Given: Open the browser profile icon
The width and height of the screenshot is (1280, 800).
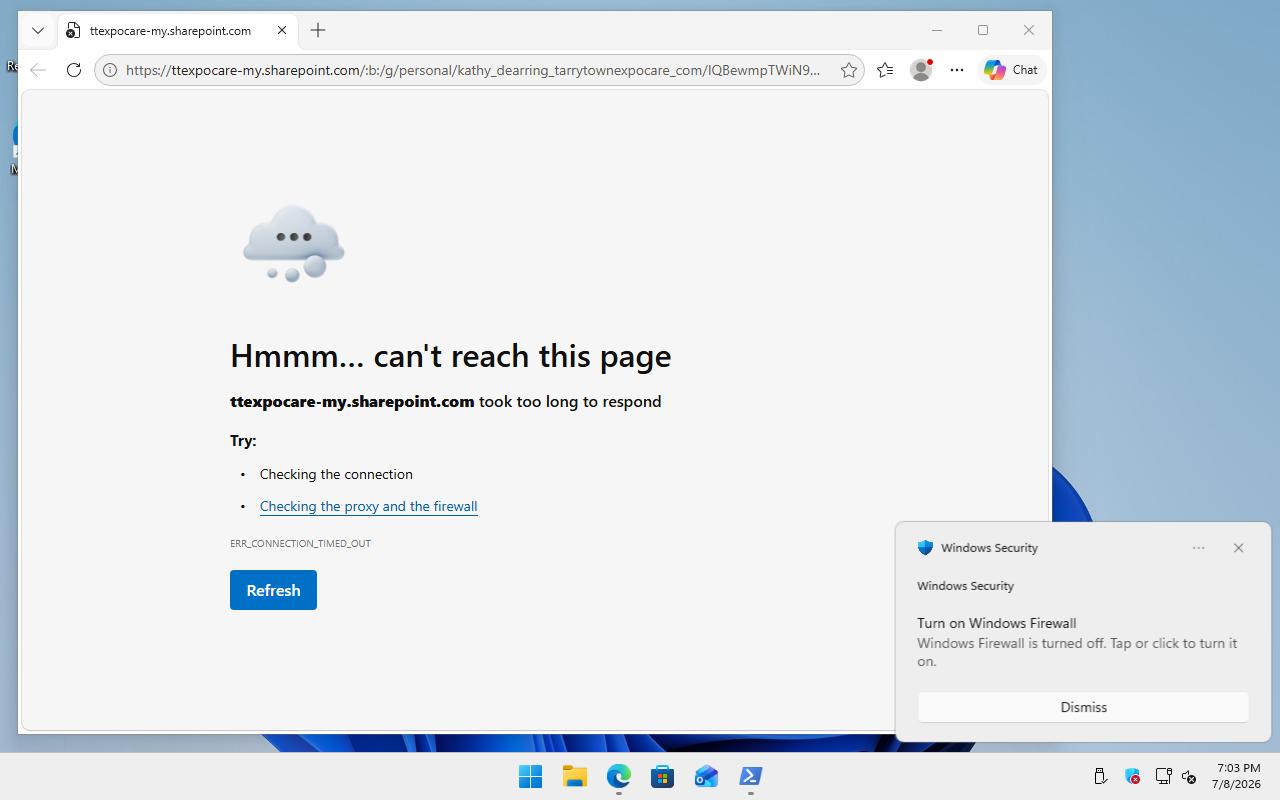Looking at the screenshot, I should 921,70.
